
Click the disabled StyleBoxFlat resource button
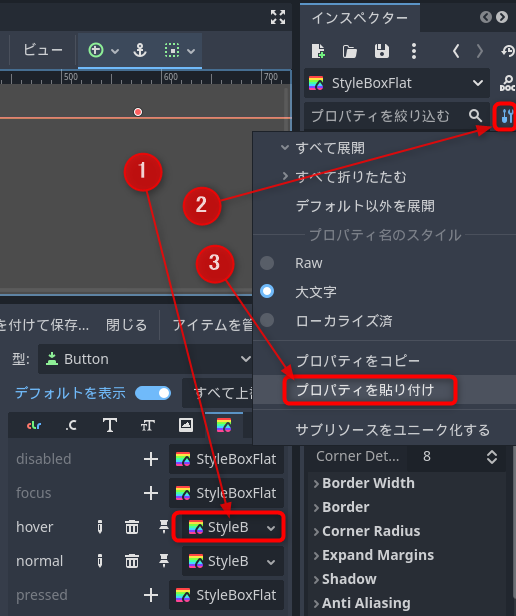pos(226,459)
